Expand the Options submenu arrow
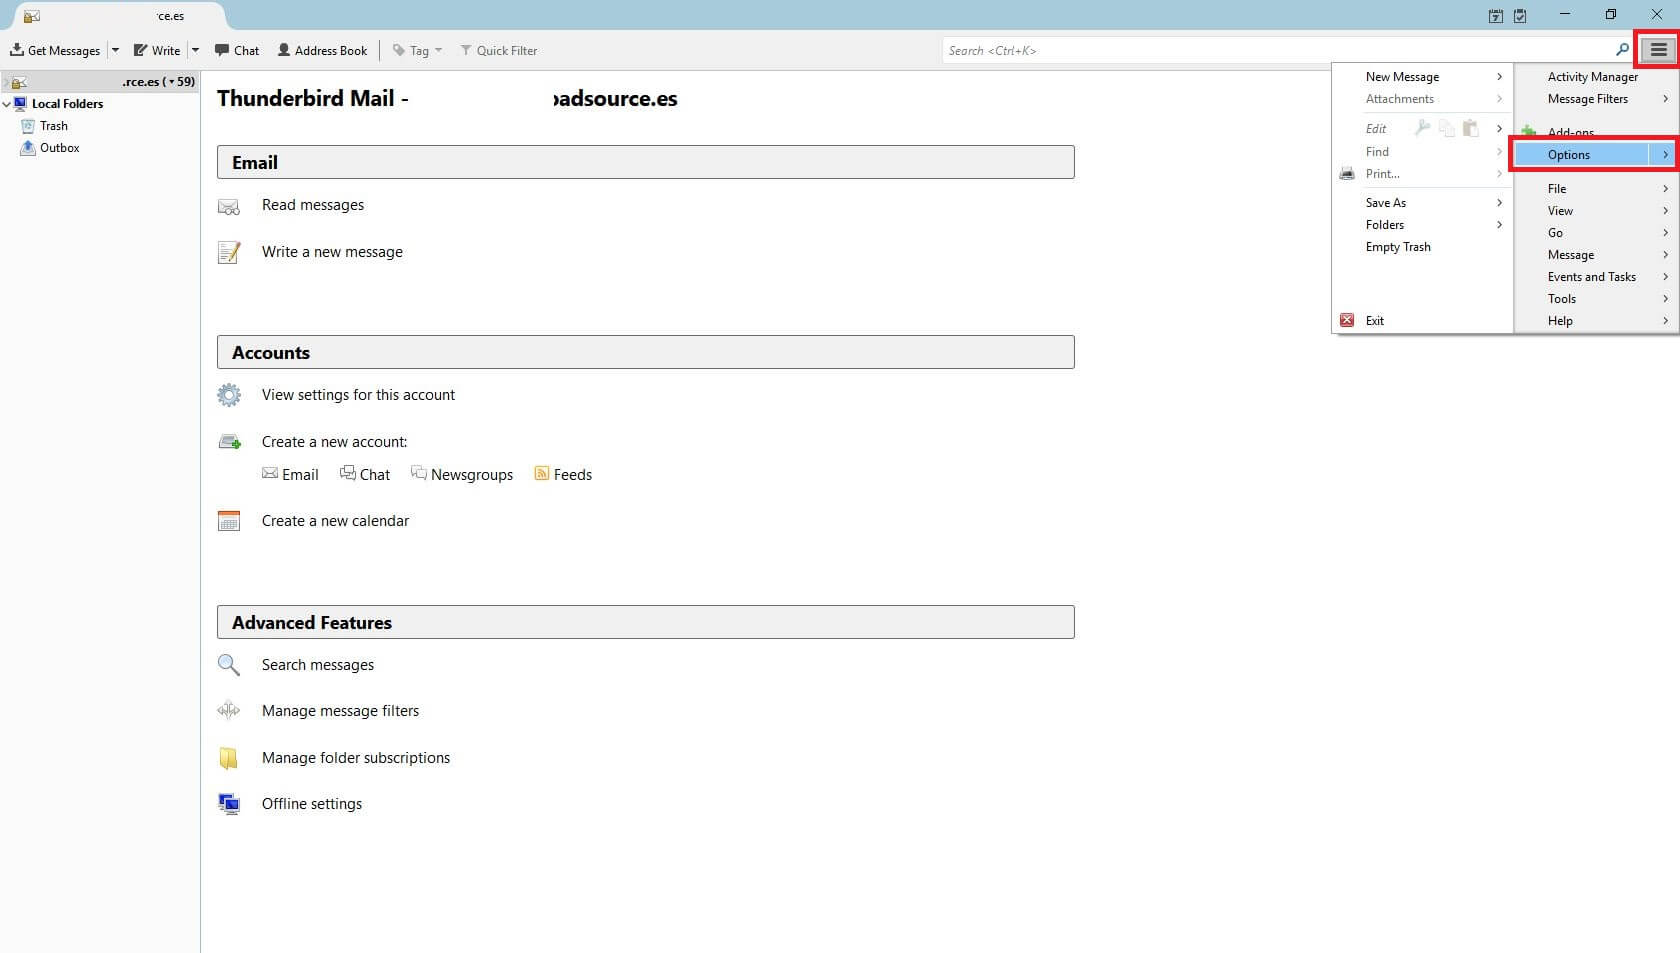1680x953 pixels. [1664, 155]
